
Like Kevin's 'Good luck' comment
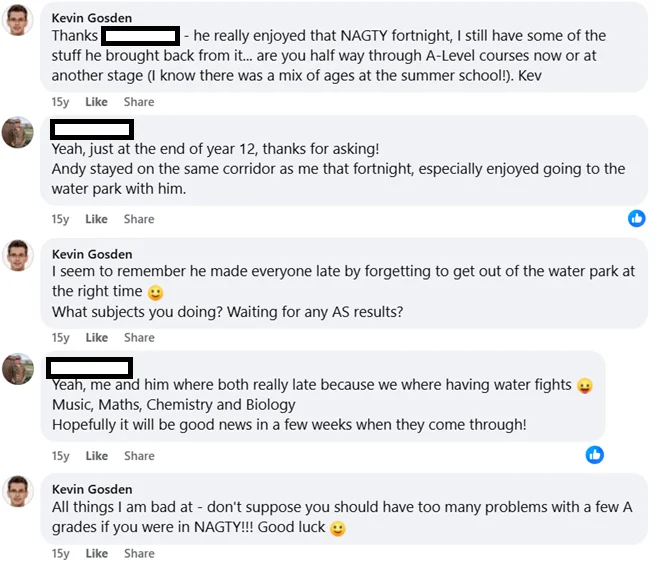(96, 554)
